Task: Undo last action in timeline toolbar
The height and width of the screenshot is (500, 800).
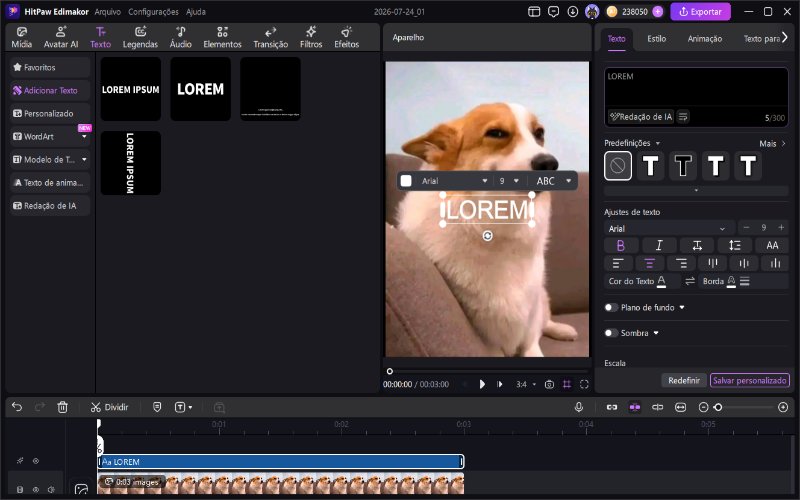Action: [x=17, y=407]
